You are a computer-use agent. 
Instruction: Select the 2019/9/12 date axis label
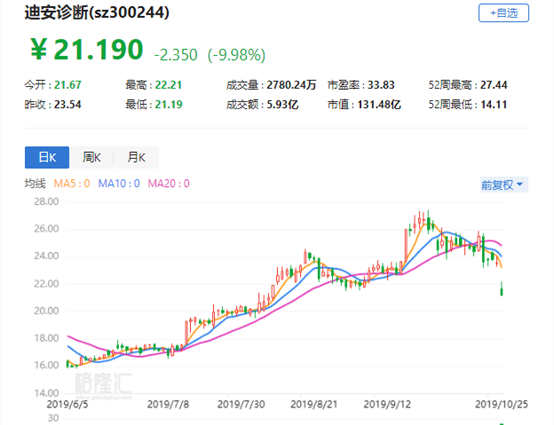387,404
